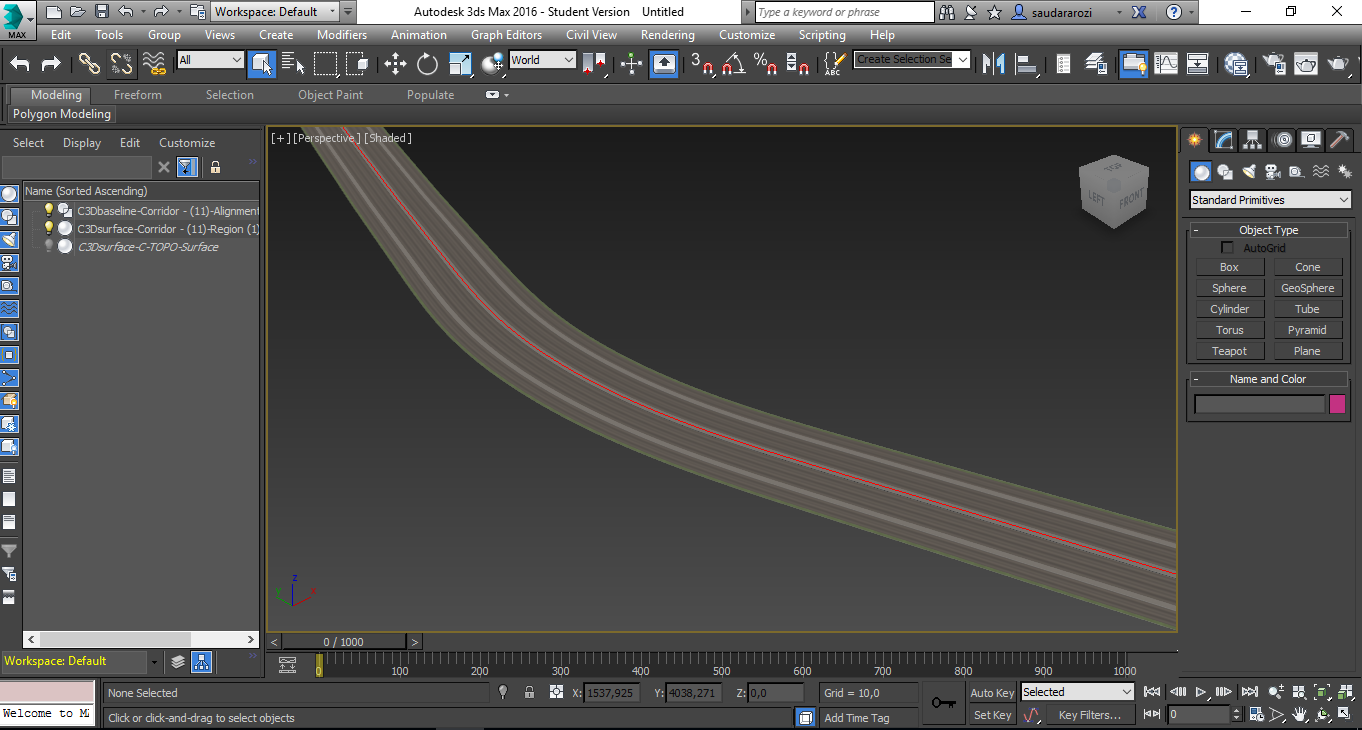Activate the Select and Rotate tool
1362x730 pixels.
(x=428, y=63)
